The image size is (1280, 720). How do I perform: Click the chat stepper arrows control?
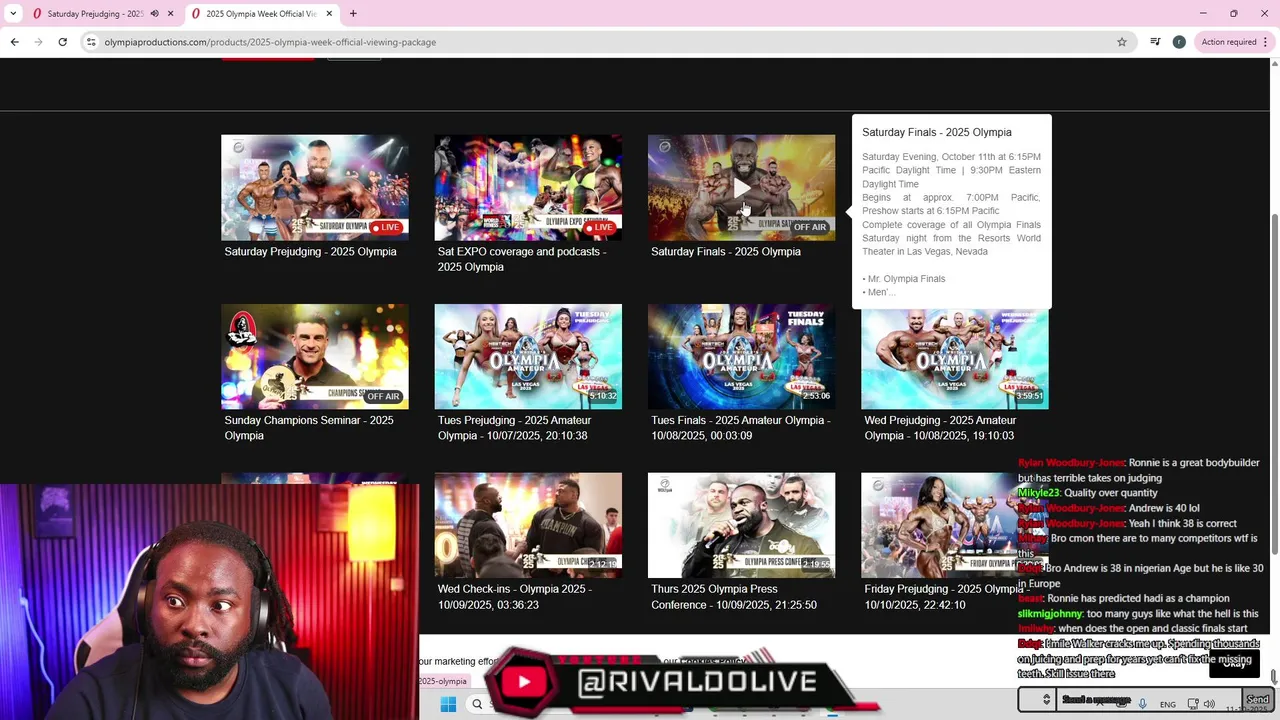tap(1046, 700)
